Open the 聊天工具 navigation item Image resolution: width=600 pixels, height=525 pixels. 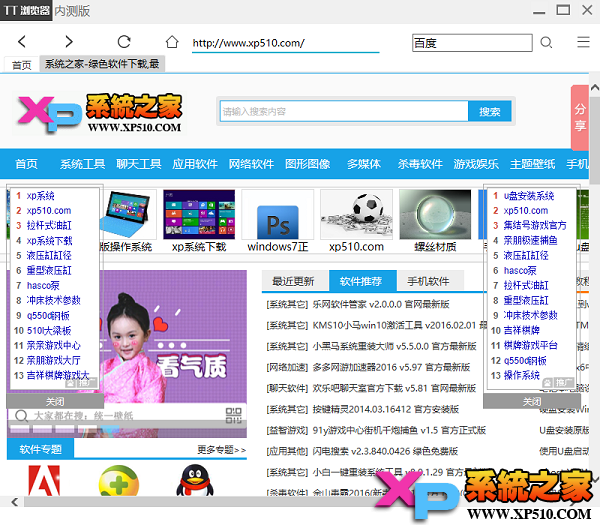coord(139,164)
